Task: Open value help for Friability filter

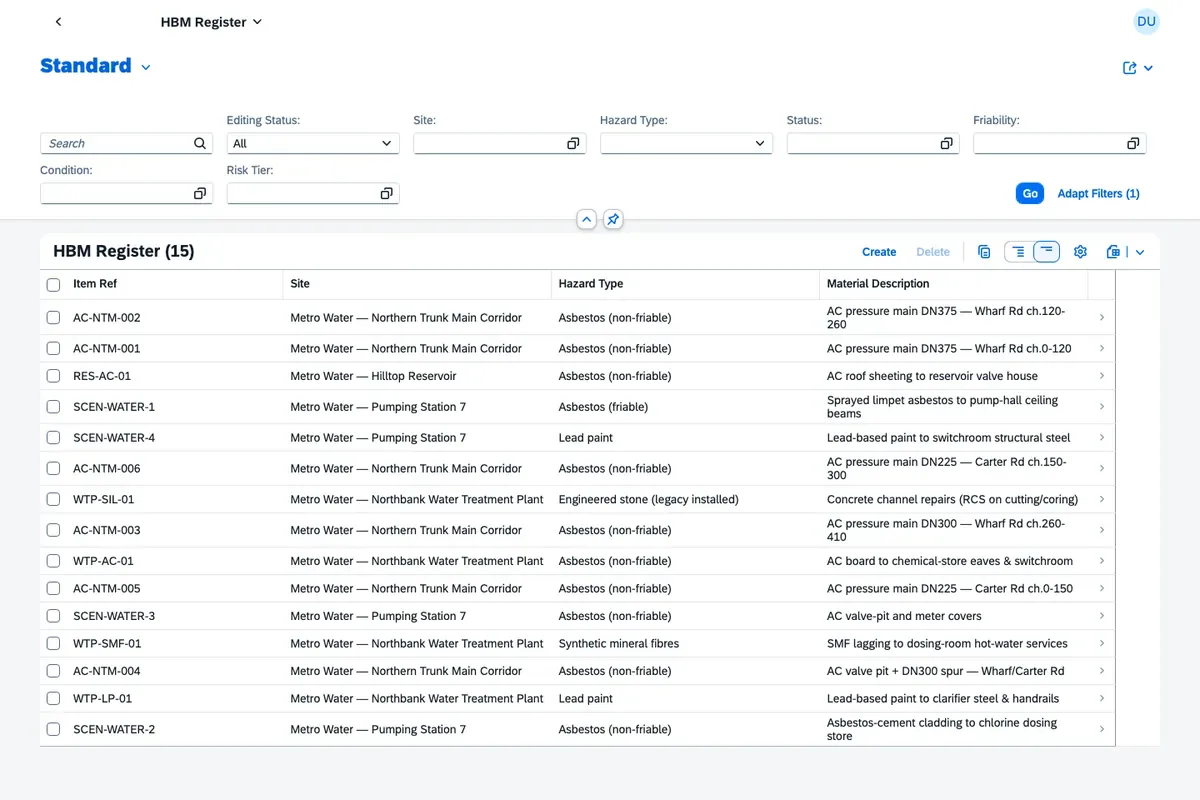Action: (1133, 143)
